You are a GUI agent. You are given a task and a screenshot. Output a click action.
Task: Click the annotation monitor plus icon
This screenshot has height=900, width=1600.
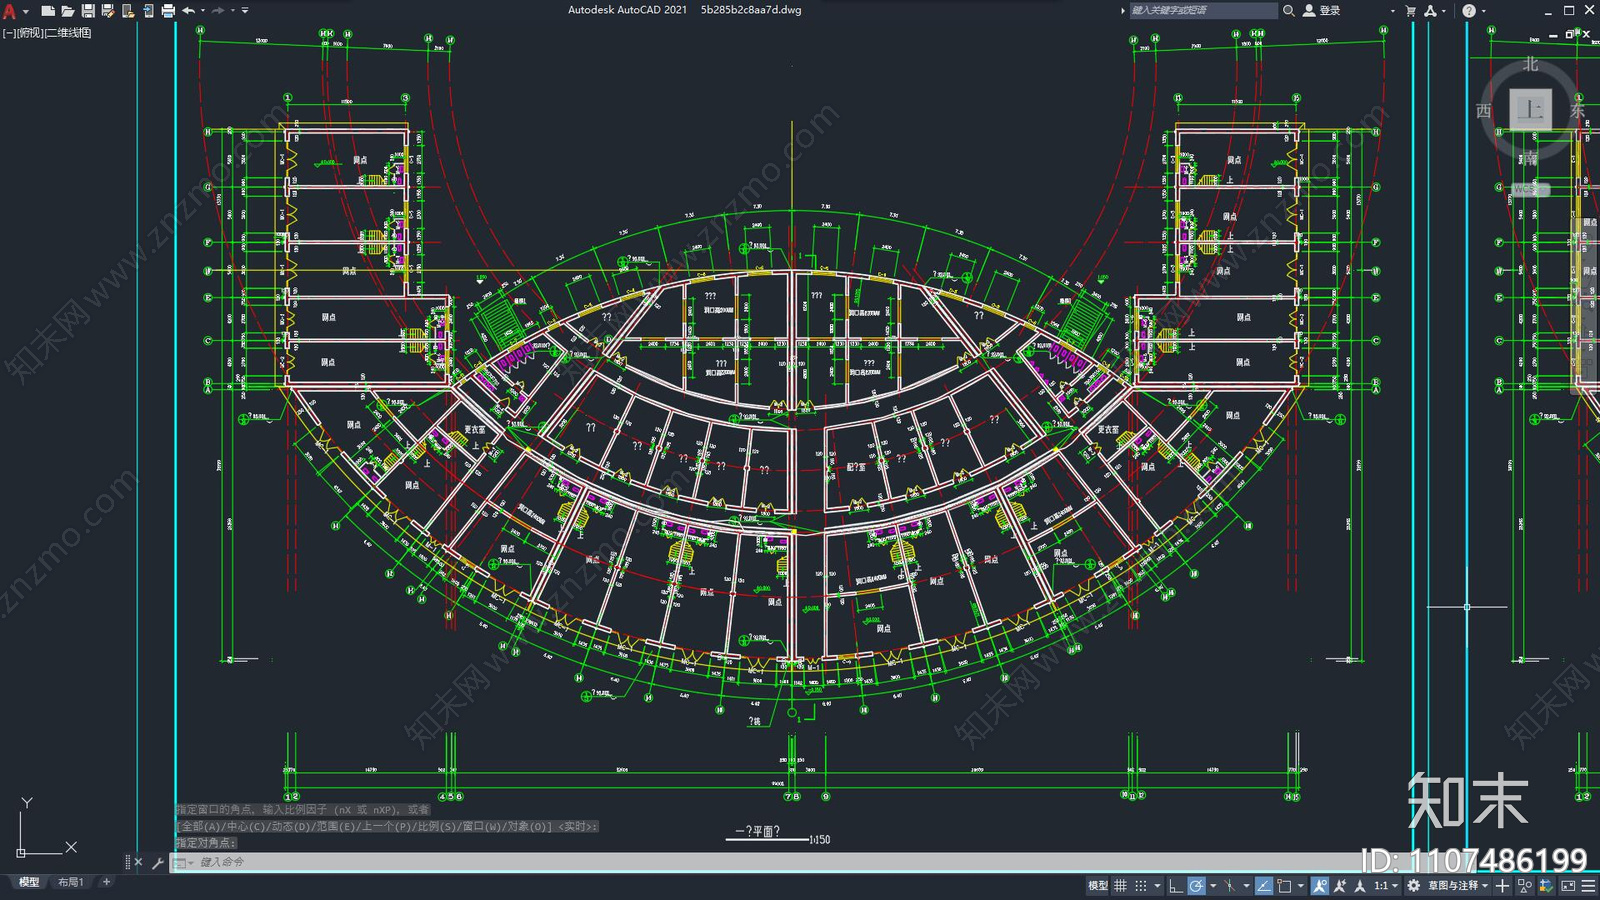click(x=1502, y=885)
